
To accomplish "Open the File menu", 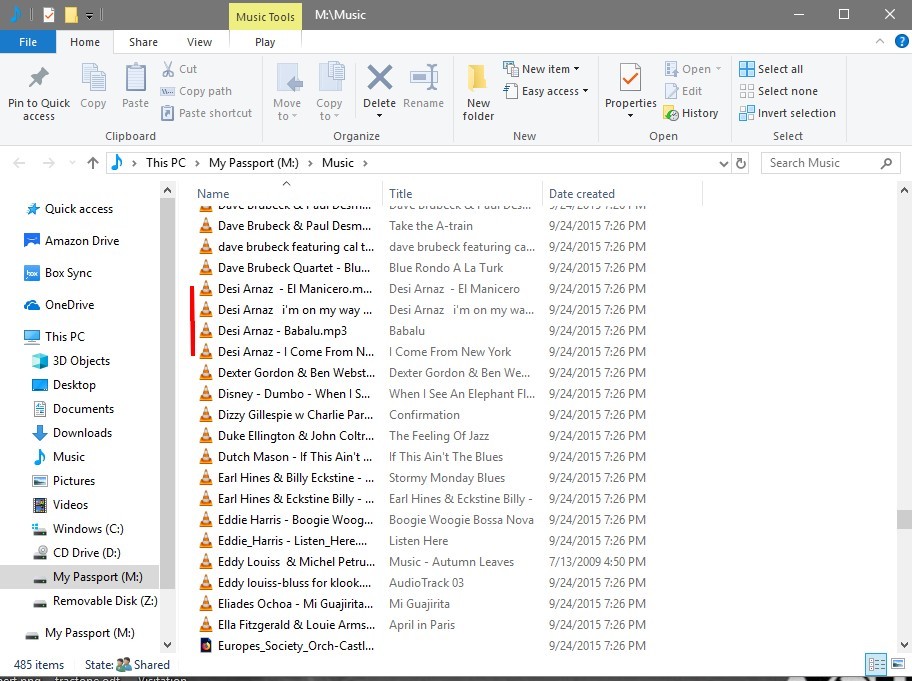I will [28, 42].
